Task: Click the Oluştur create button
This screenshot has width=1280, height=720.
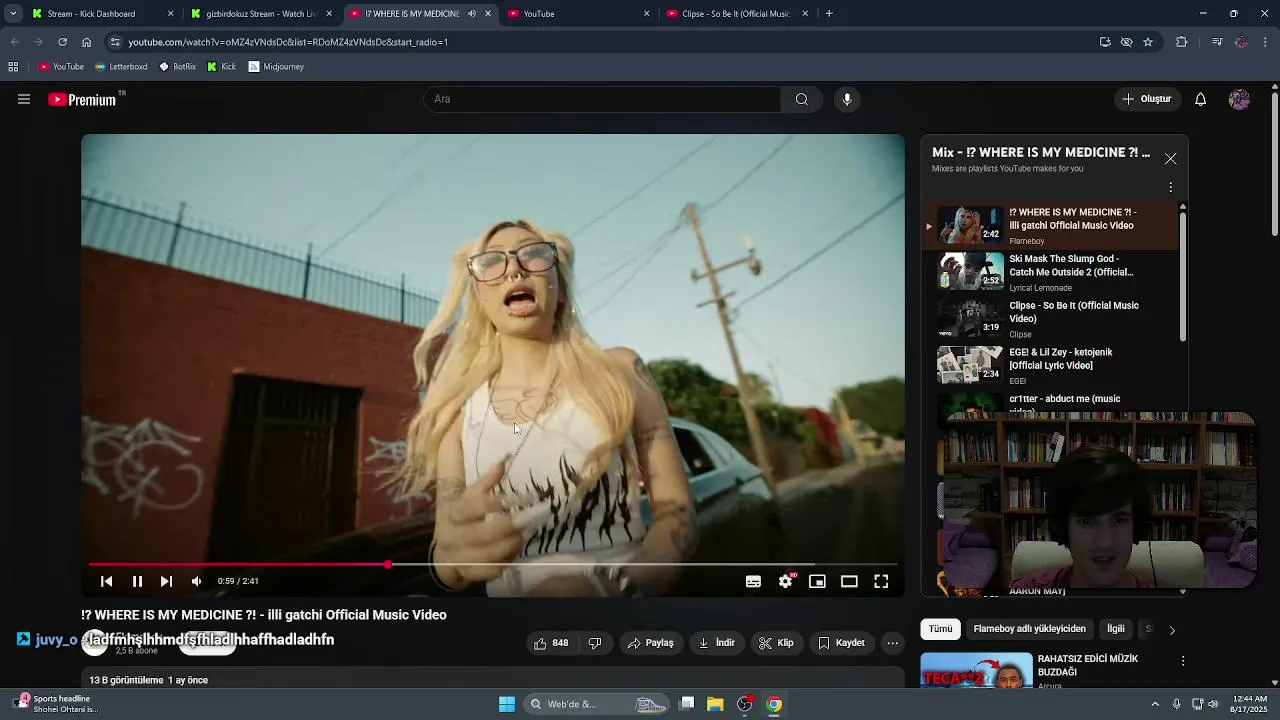Action: [1146, 99]
